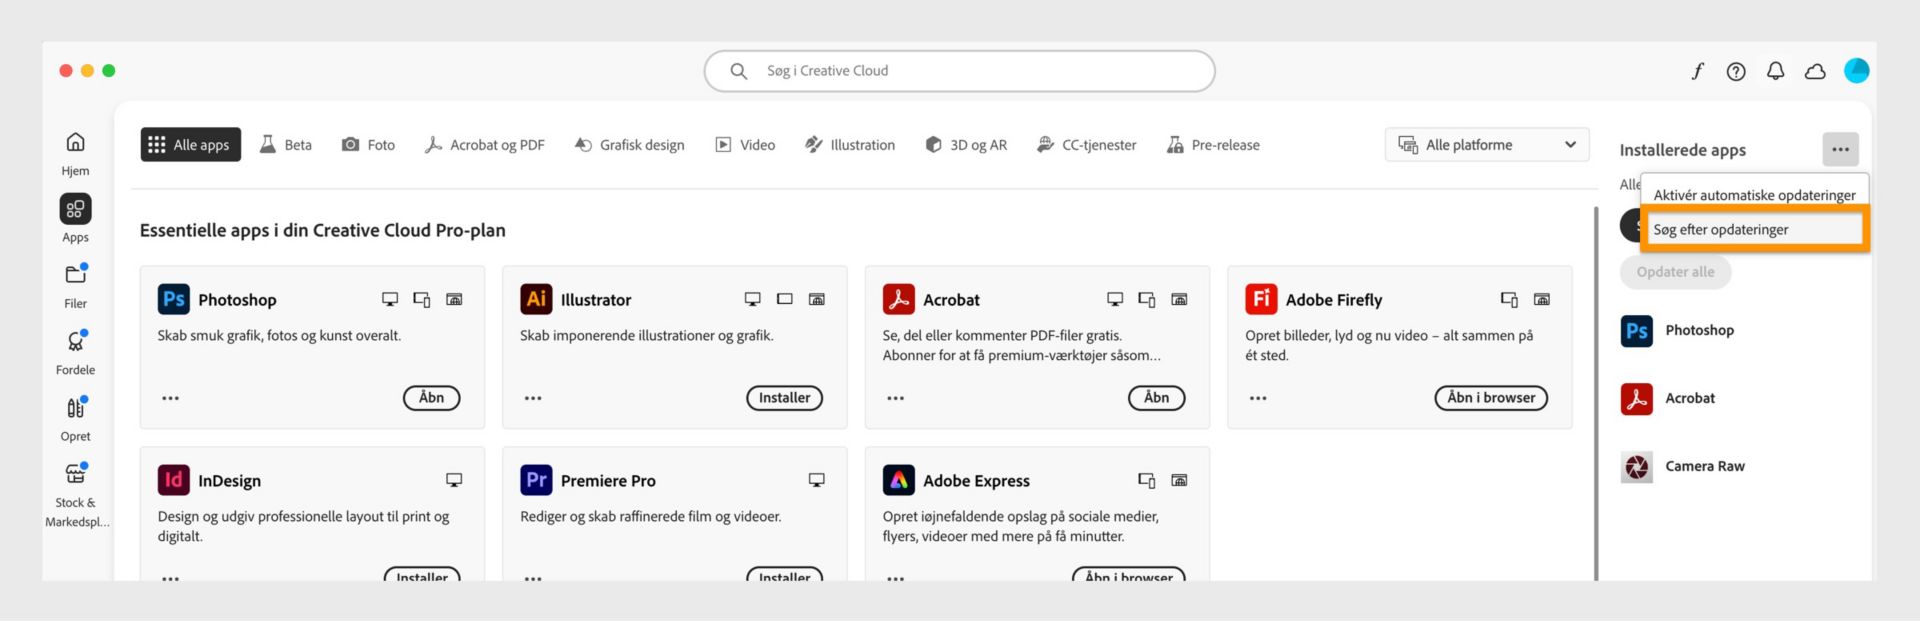
Task: Open cloud sync status icon
Action: [x=1815, y=71]
